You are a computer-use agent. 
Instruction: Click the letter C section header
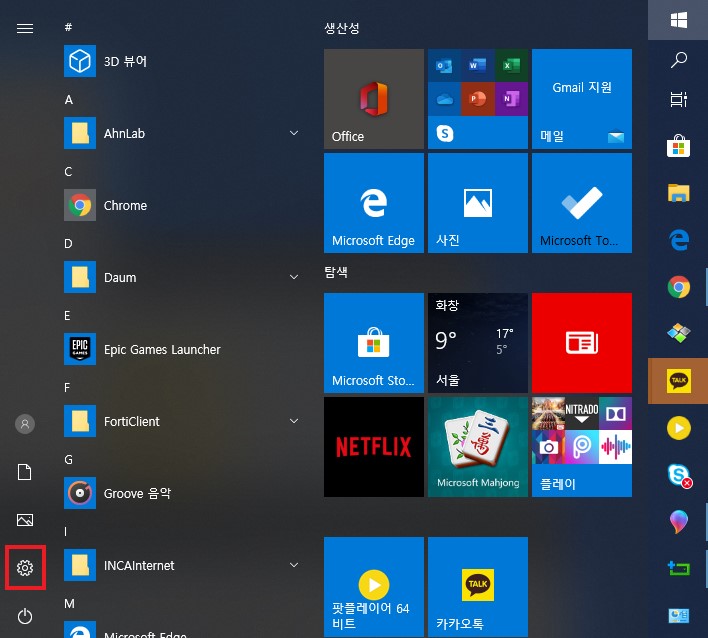click(68, 172)
